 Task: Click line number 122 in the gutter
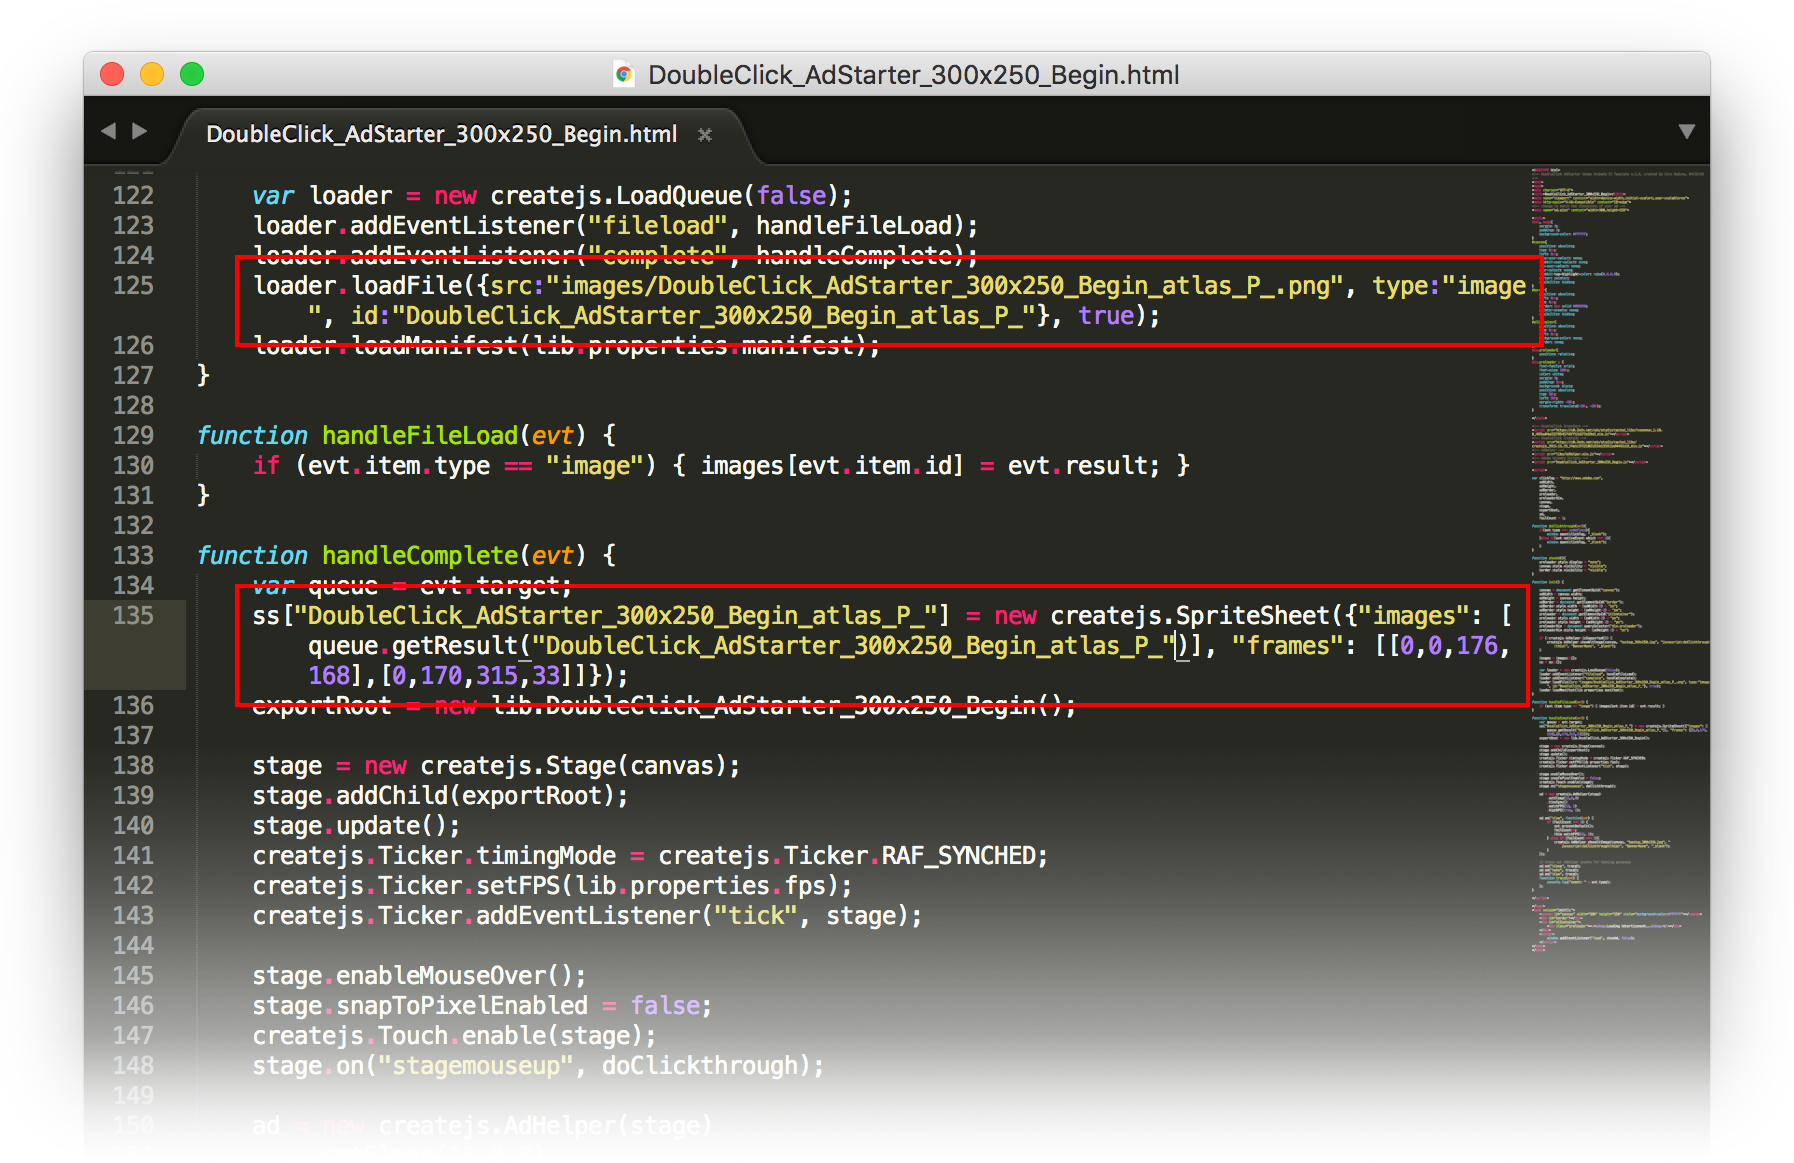point(133,196)
